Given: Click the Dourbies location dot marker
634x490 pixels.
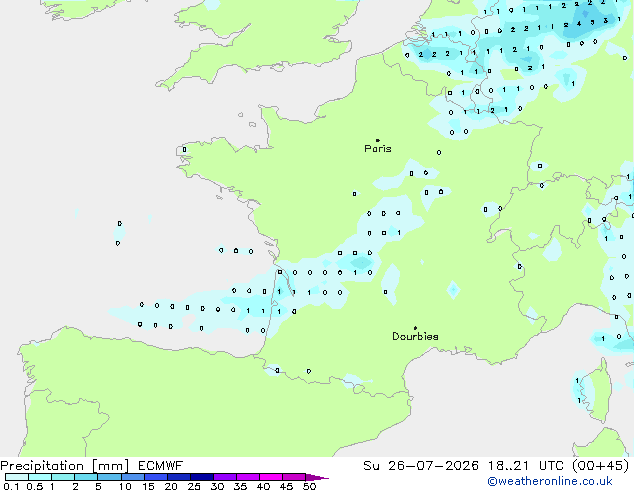Looking at the screenshot, I should pos(415,328).
